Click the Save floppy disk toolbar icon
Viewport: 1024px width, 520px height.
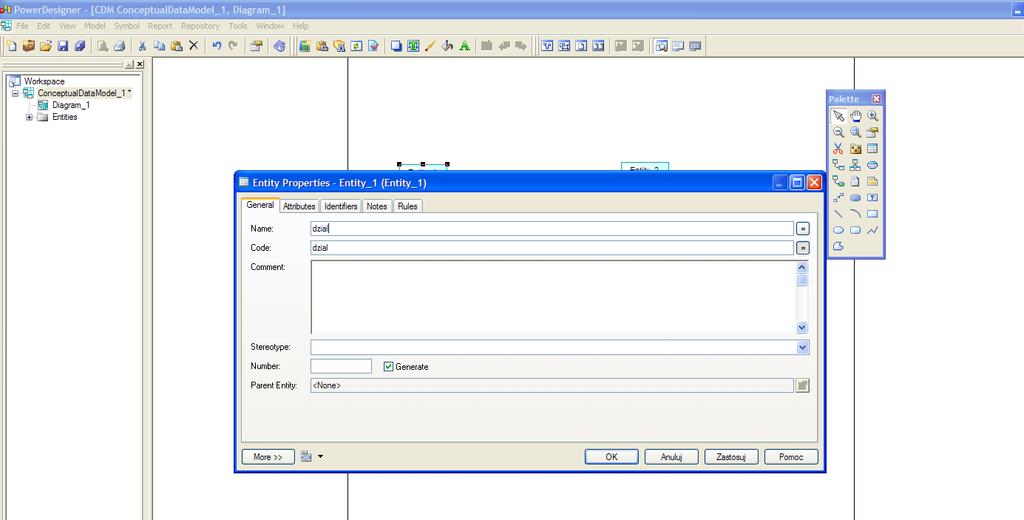coord(63,46)
